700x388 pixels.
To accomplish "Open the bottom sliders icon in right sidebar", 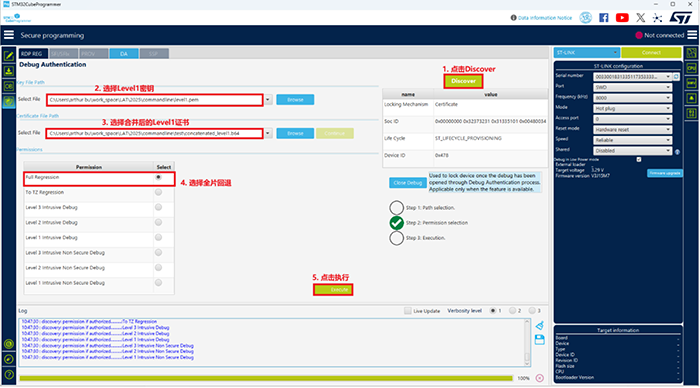I will (x=692, y=113).
